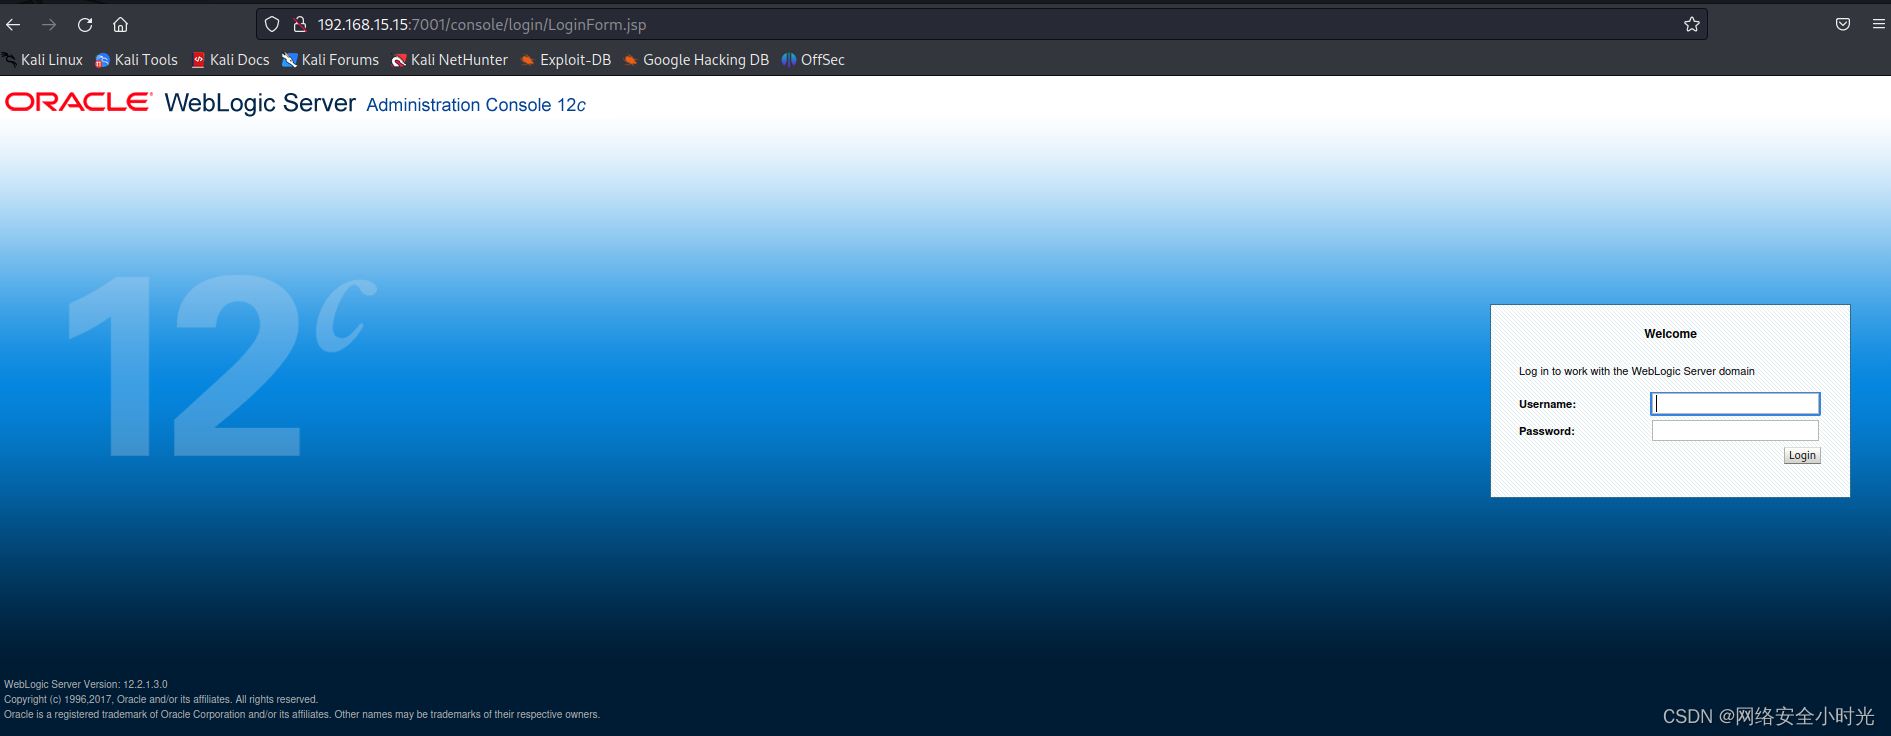Open the Kali NetHunter bookmark

click(x=450, y=60)
